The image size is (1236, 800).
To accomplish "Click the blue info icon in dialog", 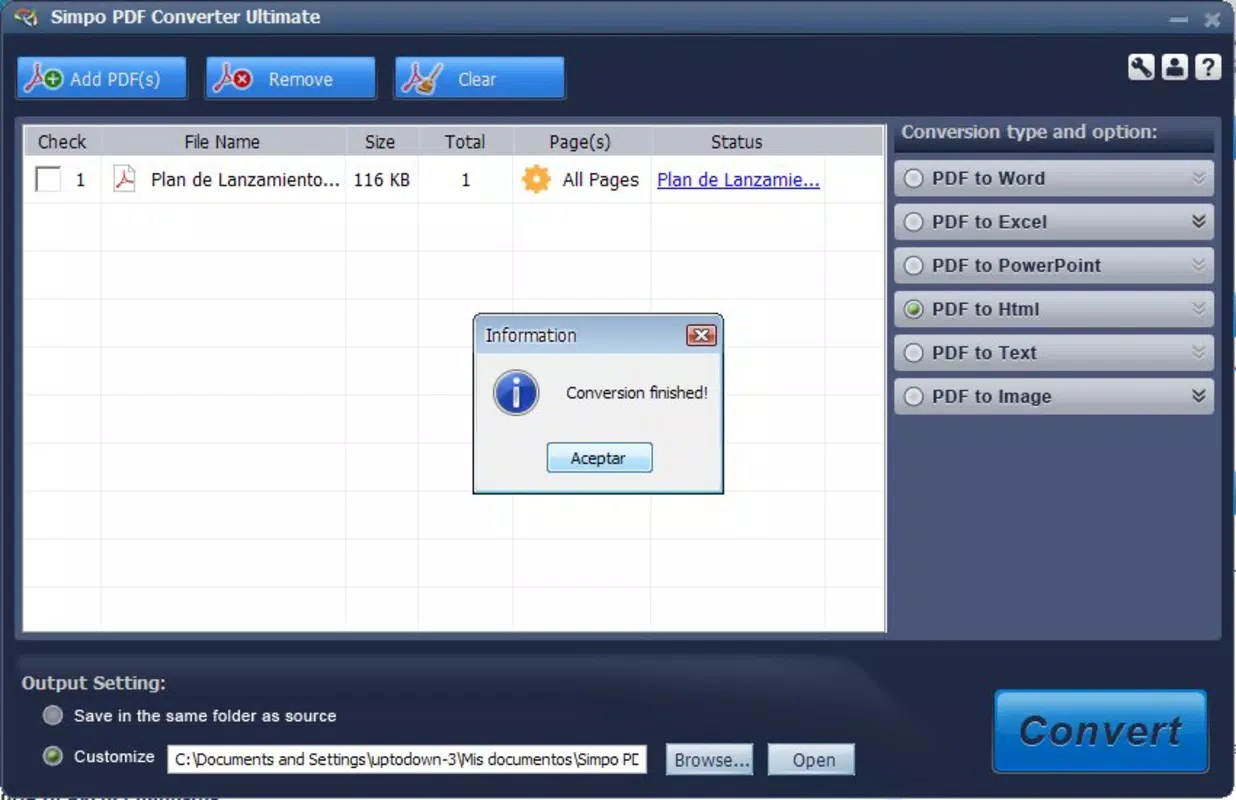I will 516,393.
